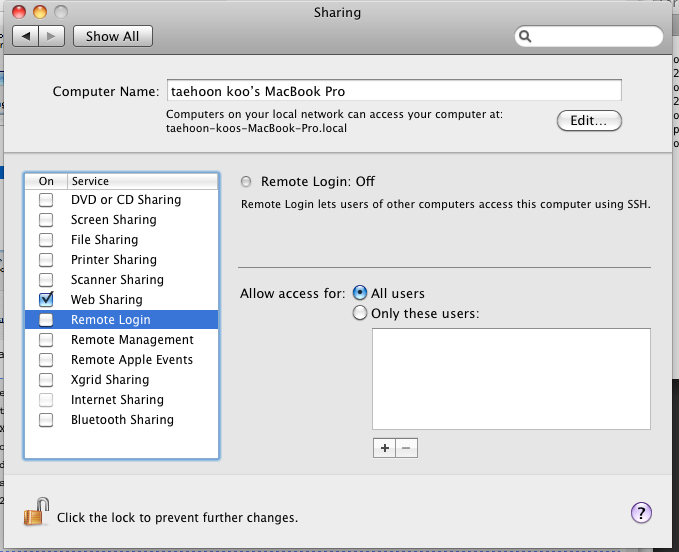Select the Printer Sharing service row

click(x=122, y=260)
